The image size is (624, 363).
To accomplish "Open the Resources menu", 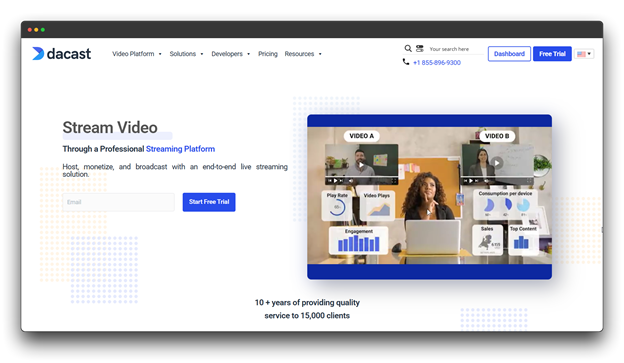I will 299,54.
